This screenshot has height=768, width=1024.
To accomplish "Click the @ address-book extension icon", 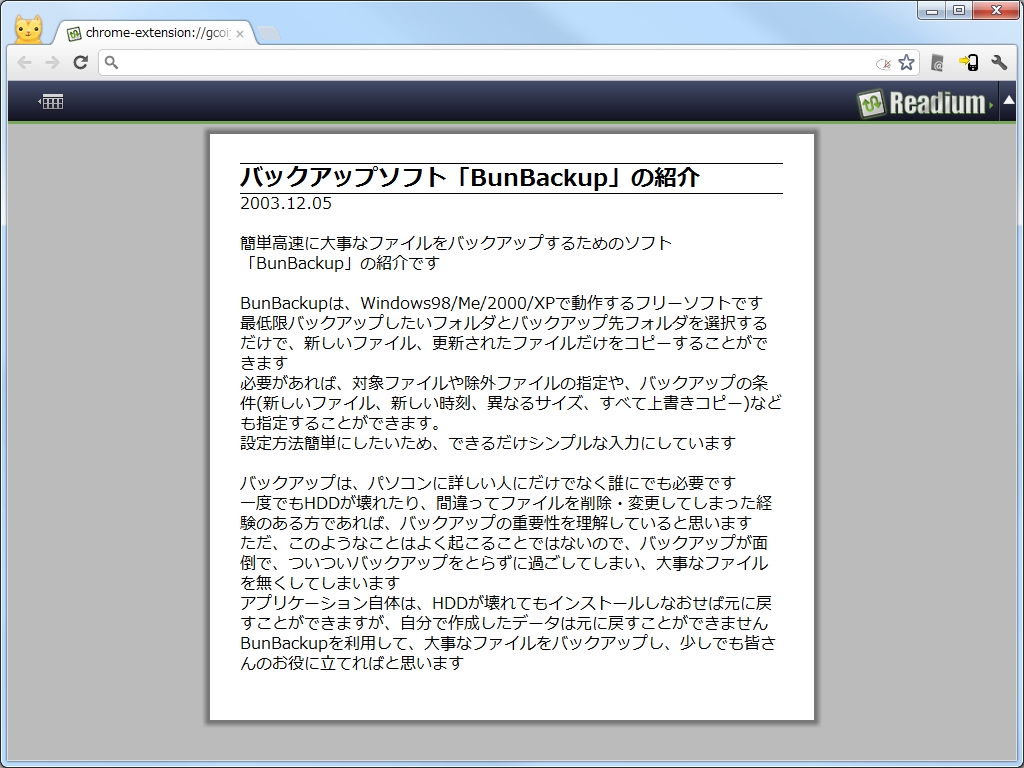I will point(938,62).
